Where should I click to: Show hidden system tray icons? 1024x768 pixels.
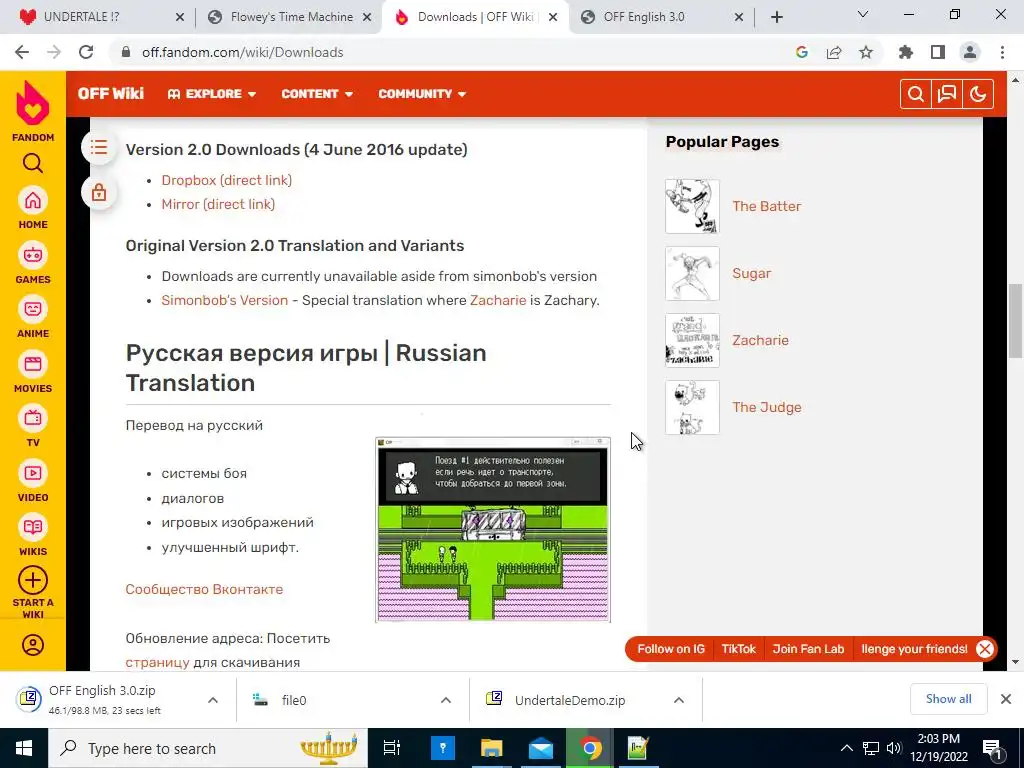click(846, 748)
